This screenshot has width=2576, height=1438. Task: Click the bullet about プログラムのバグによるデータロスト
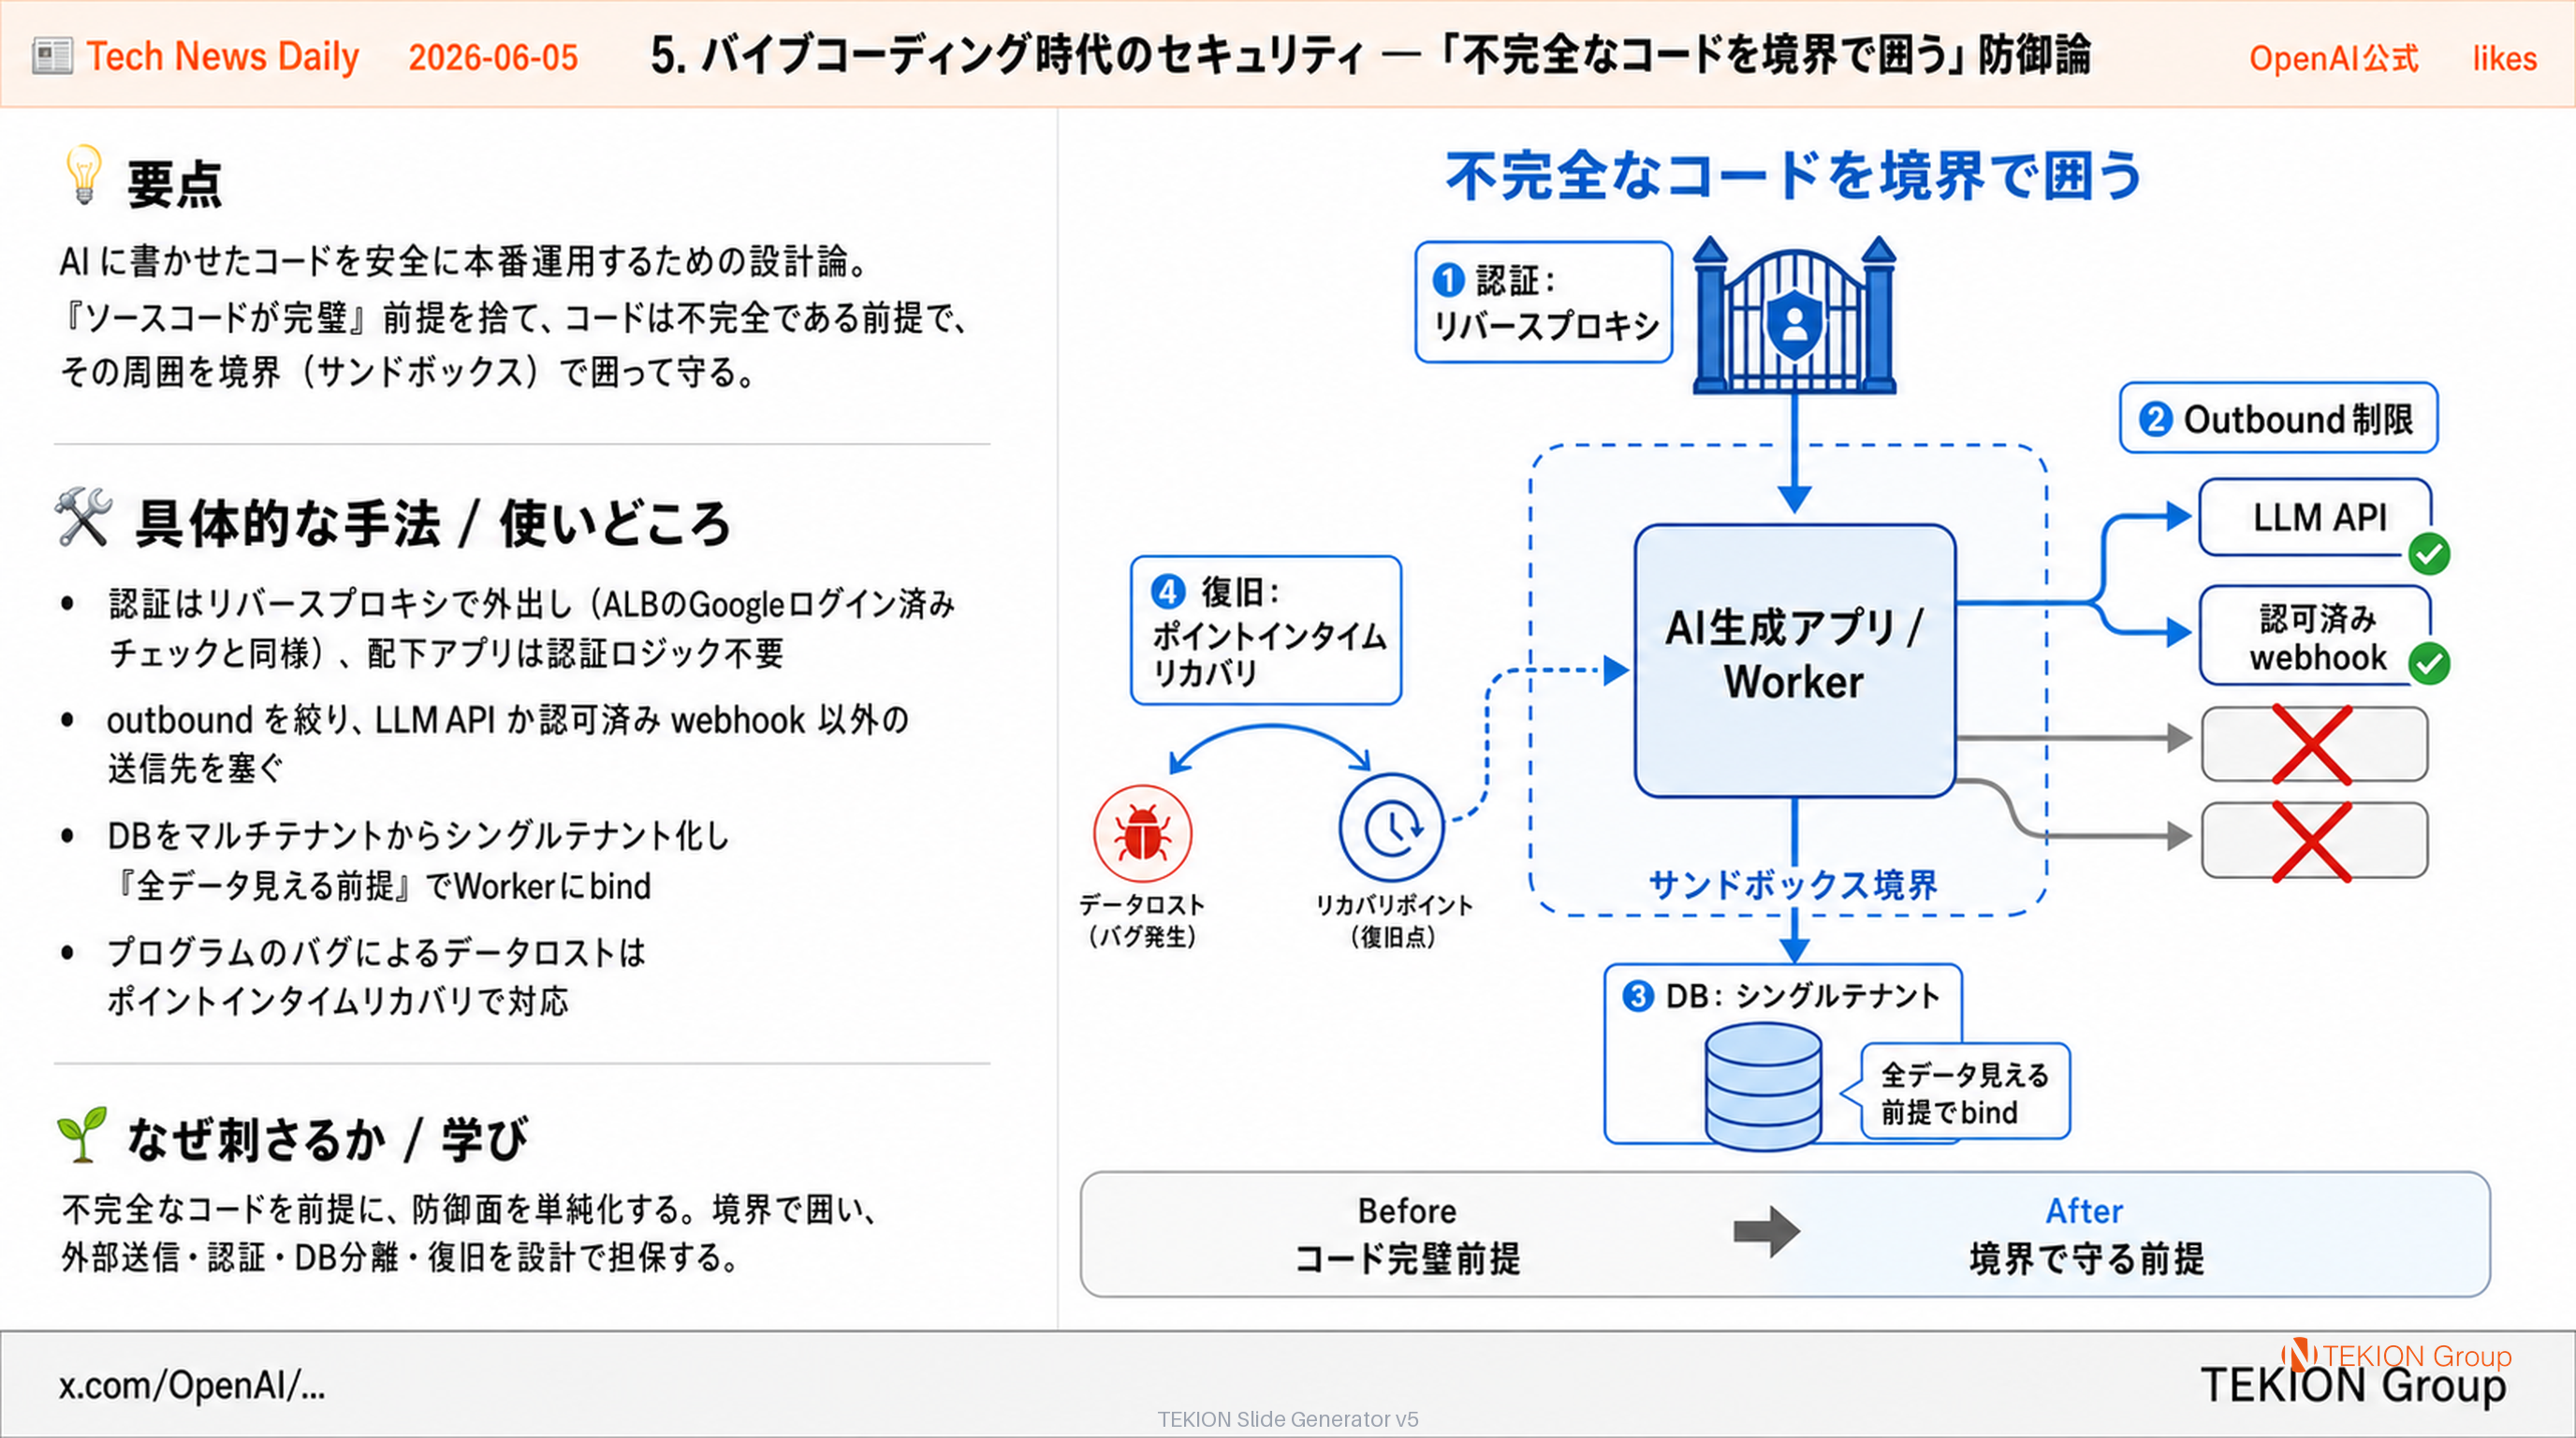pos(376,976)
